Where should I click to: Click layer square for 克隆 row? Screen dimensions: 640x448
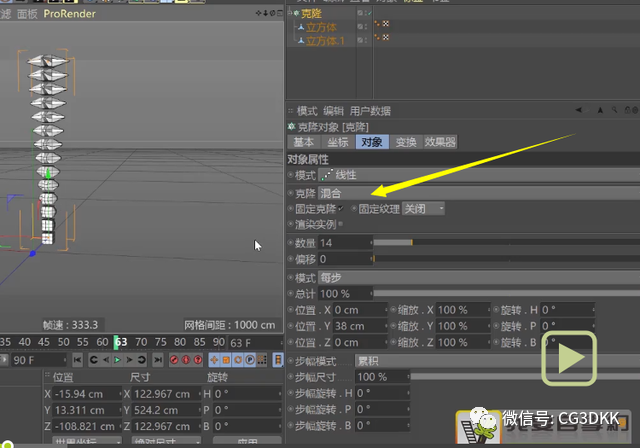tap(360, 13)
